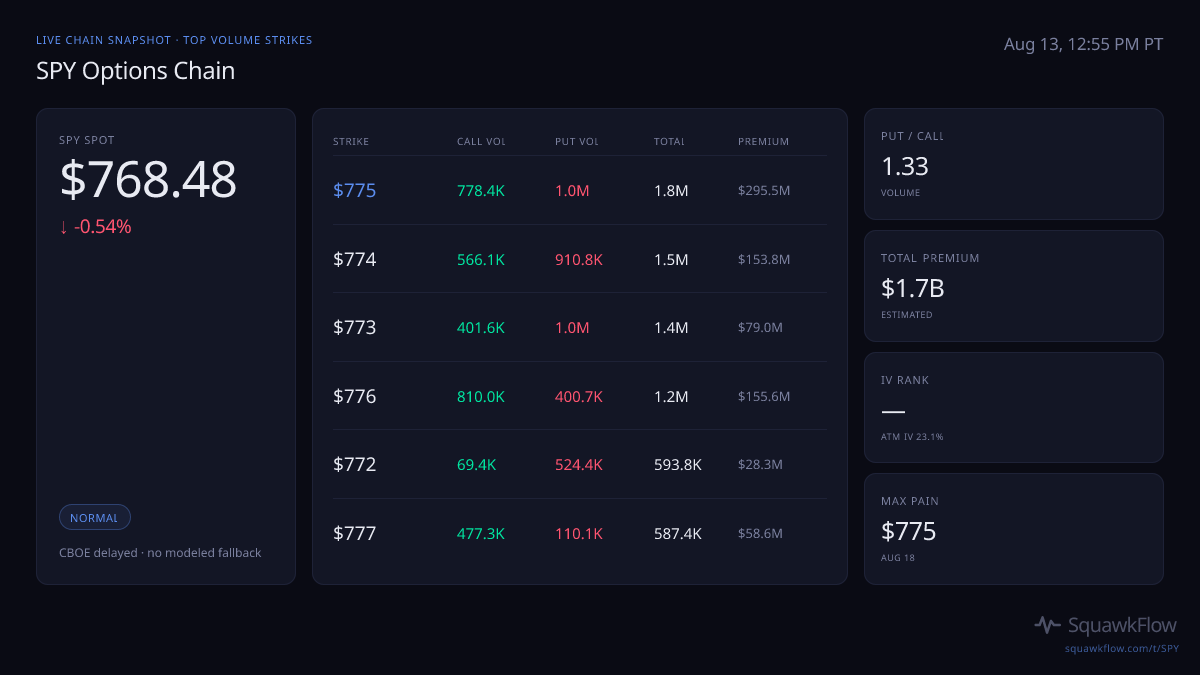This screenshot has width=1200, height=675.
Task: Click put volume 110.1K
Action: coord(579,533)
